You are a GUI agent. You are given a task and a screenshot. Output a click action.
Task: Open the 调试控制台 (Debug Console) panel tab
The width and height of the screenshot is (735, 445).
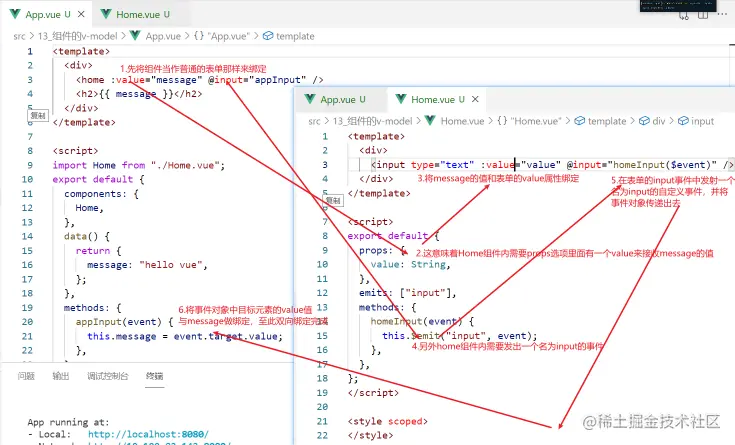(x=108, y=376)
